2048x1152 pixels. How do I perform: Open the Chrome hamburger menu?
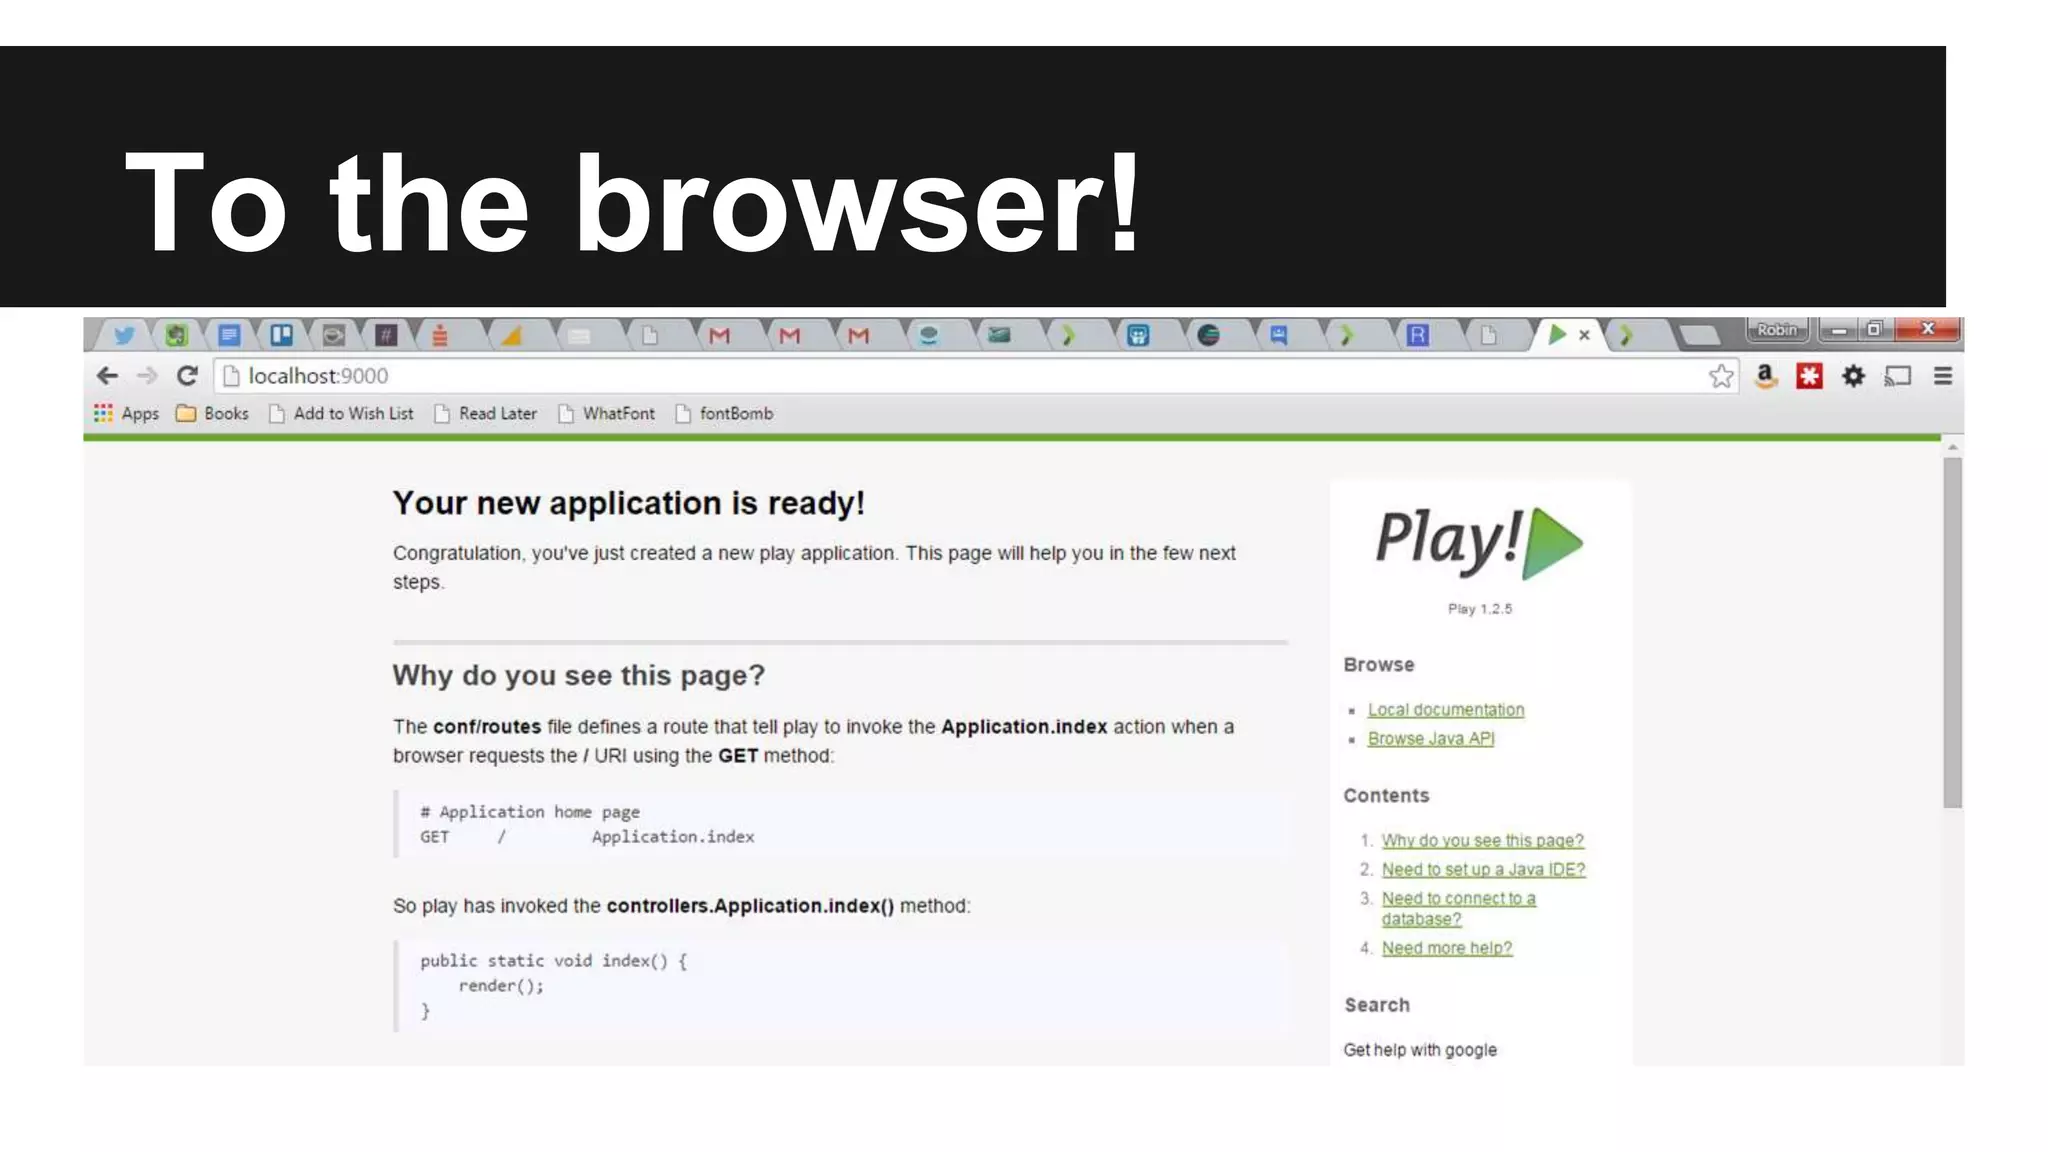click(x=1943, y=376)
